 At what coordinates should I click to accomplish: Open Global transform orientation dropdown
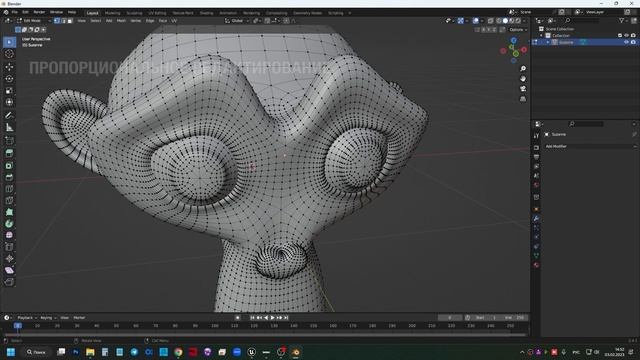237,20
